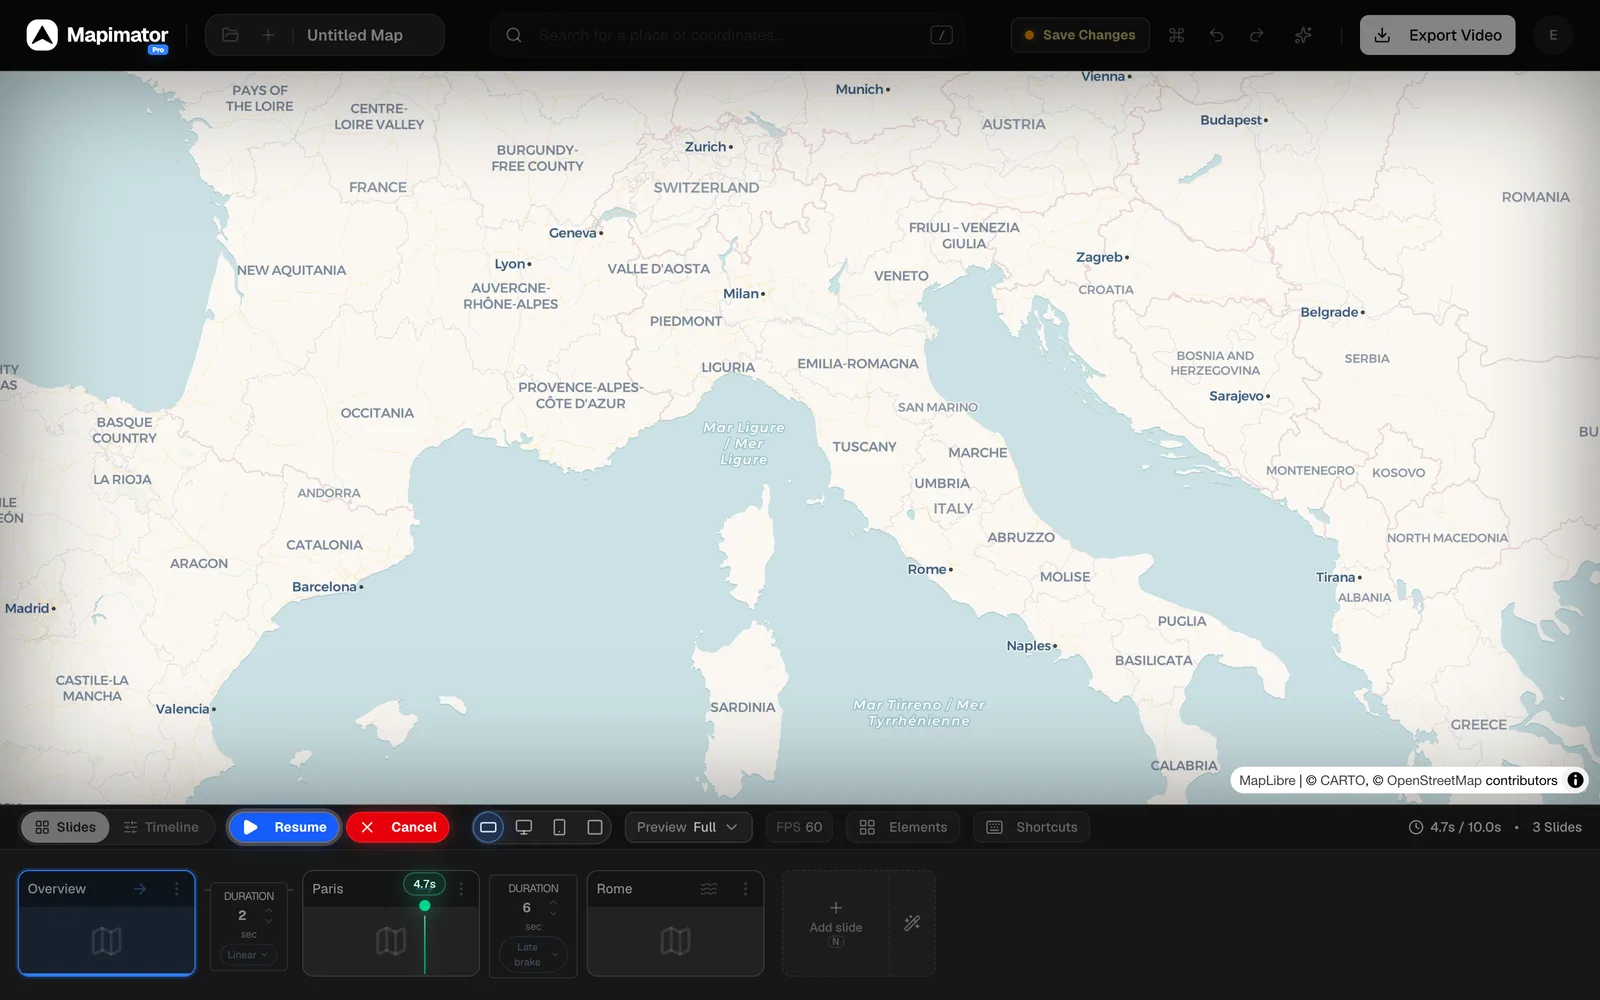This screenshot has height=1000, width=1600.
Task: Open the Shortcuts panel
Action: (1032, 827)
